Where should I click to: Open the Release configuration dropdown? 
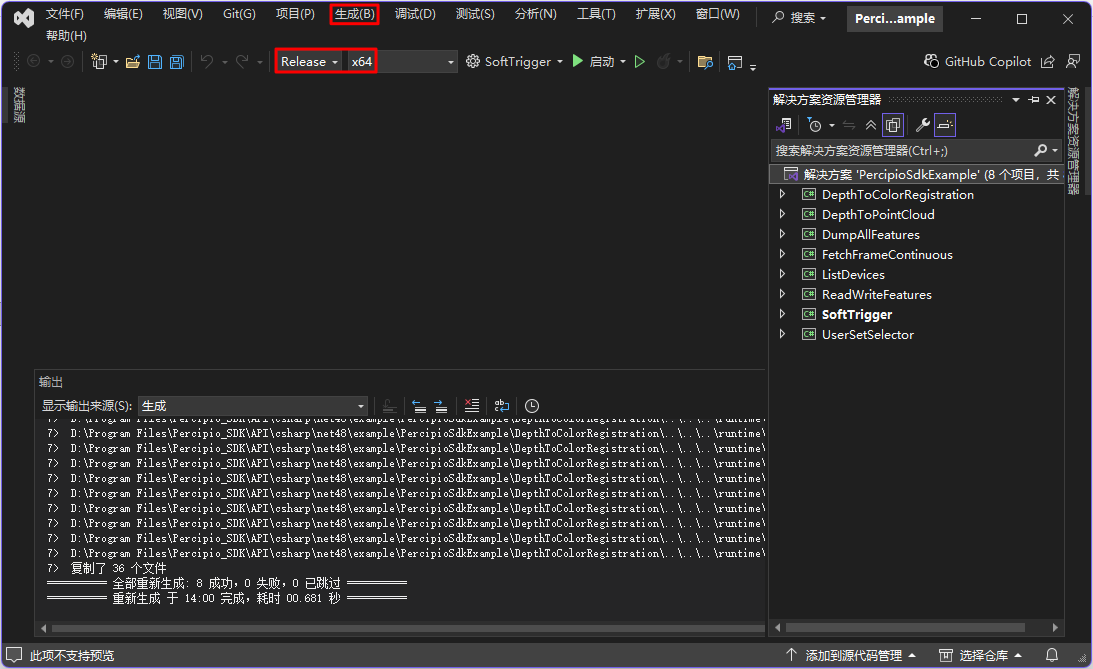click(307, 61)
